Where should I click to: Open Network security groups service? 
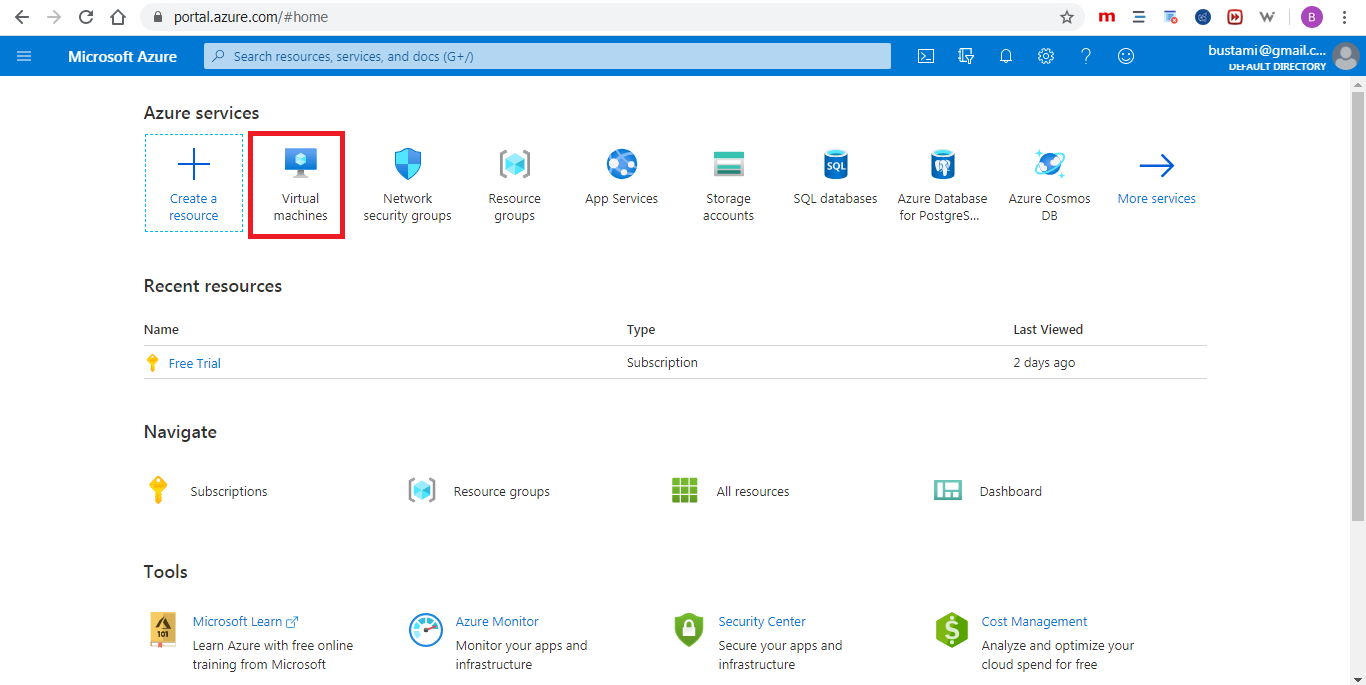click(x=408, y=184)
